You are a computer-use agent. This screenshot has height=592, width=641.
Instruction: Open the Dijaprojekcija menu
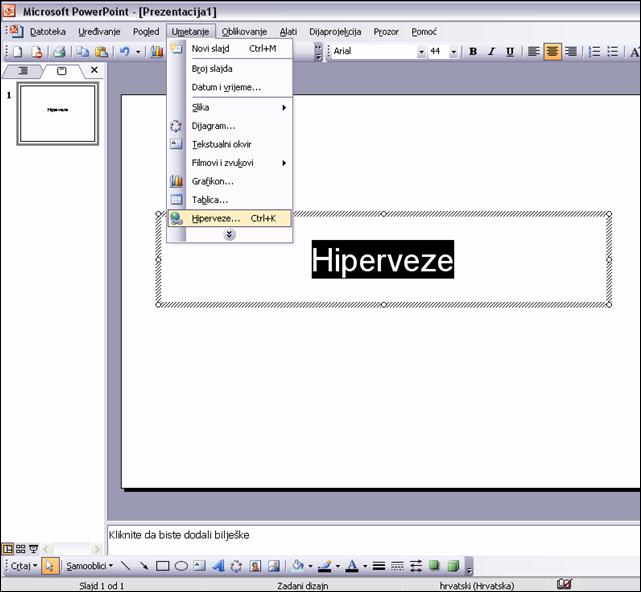(335, 31)
